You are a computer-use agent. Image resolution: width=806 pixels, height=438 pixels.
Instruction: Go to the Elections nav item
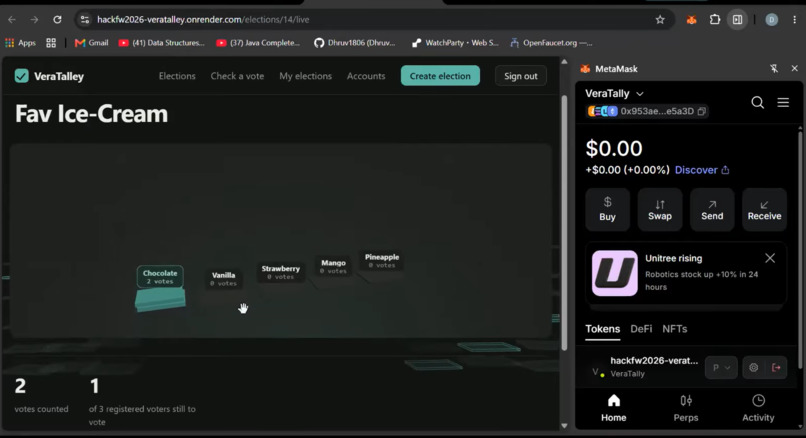(177, 76)
